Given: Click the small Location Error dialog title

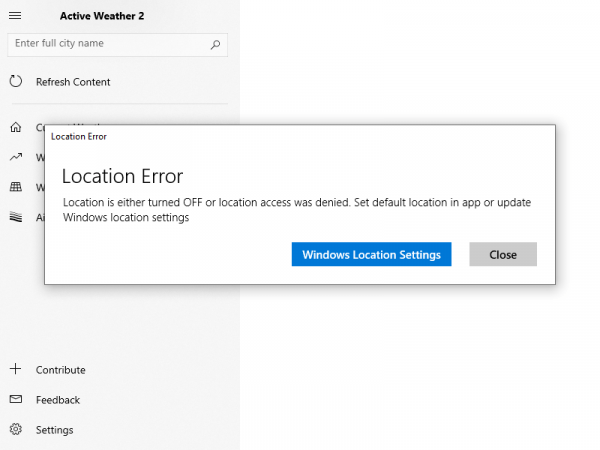Looking at the screenshot, I should pyautogui.click(x=79, y=137).
